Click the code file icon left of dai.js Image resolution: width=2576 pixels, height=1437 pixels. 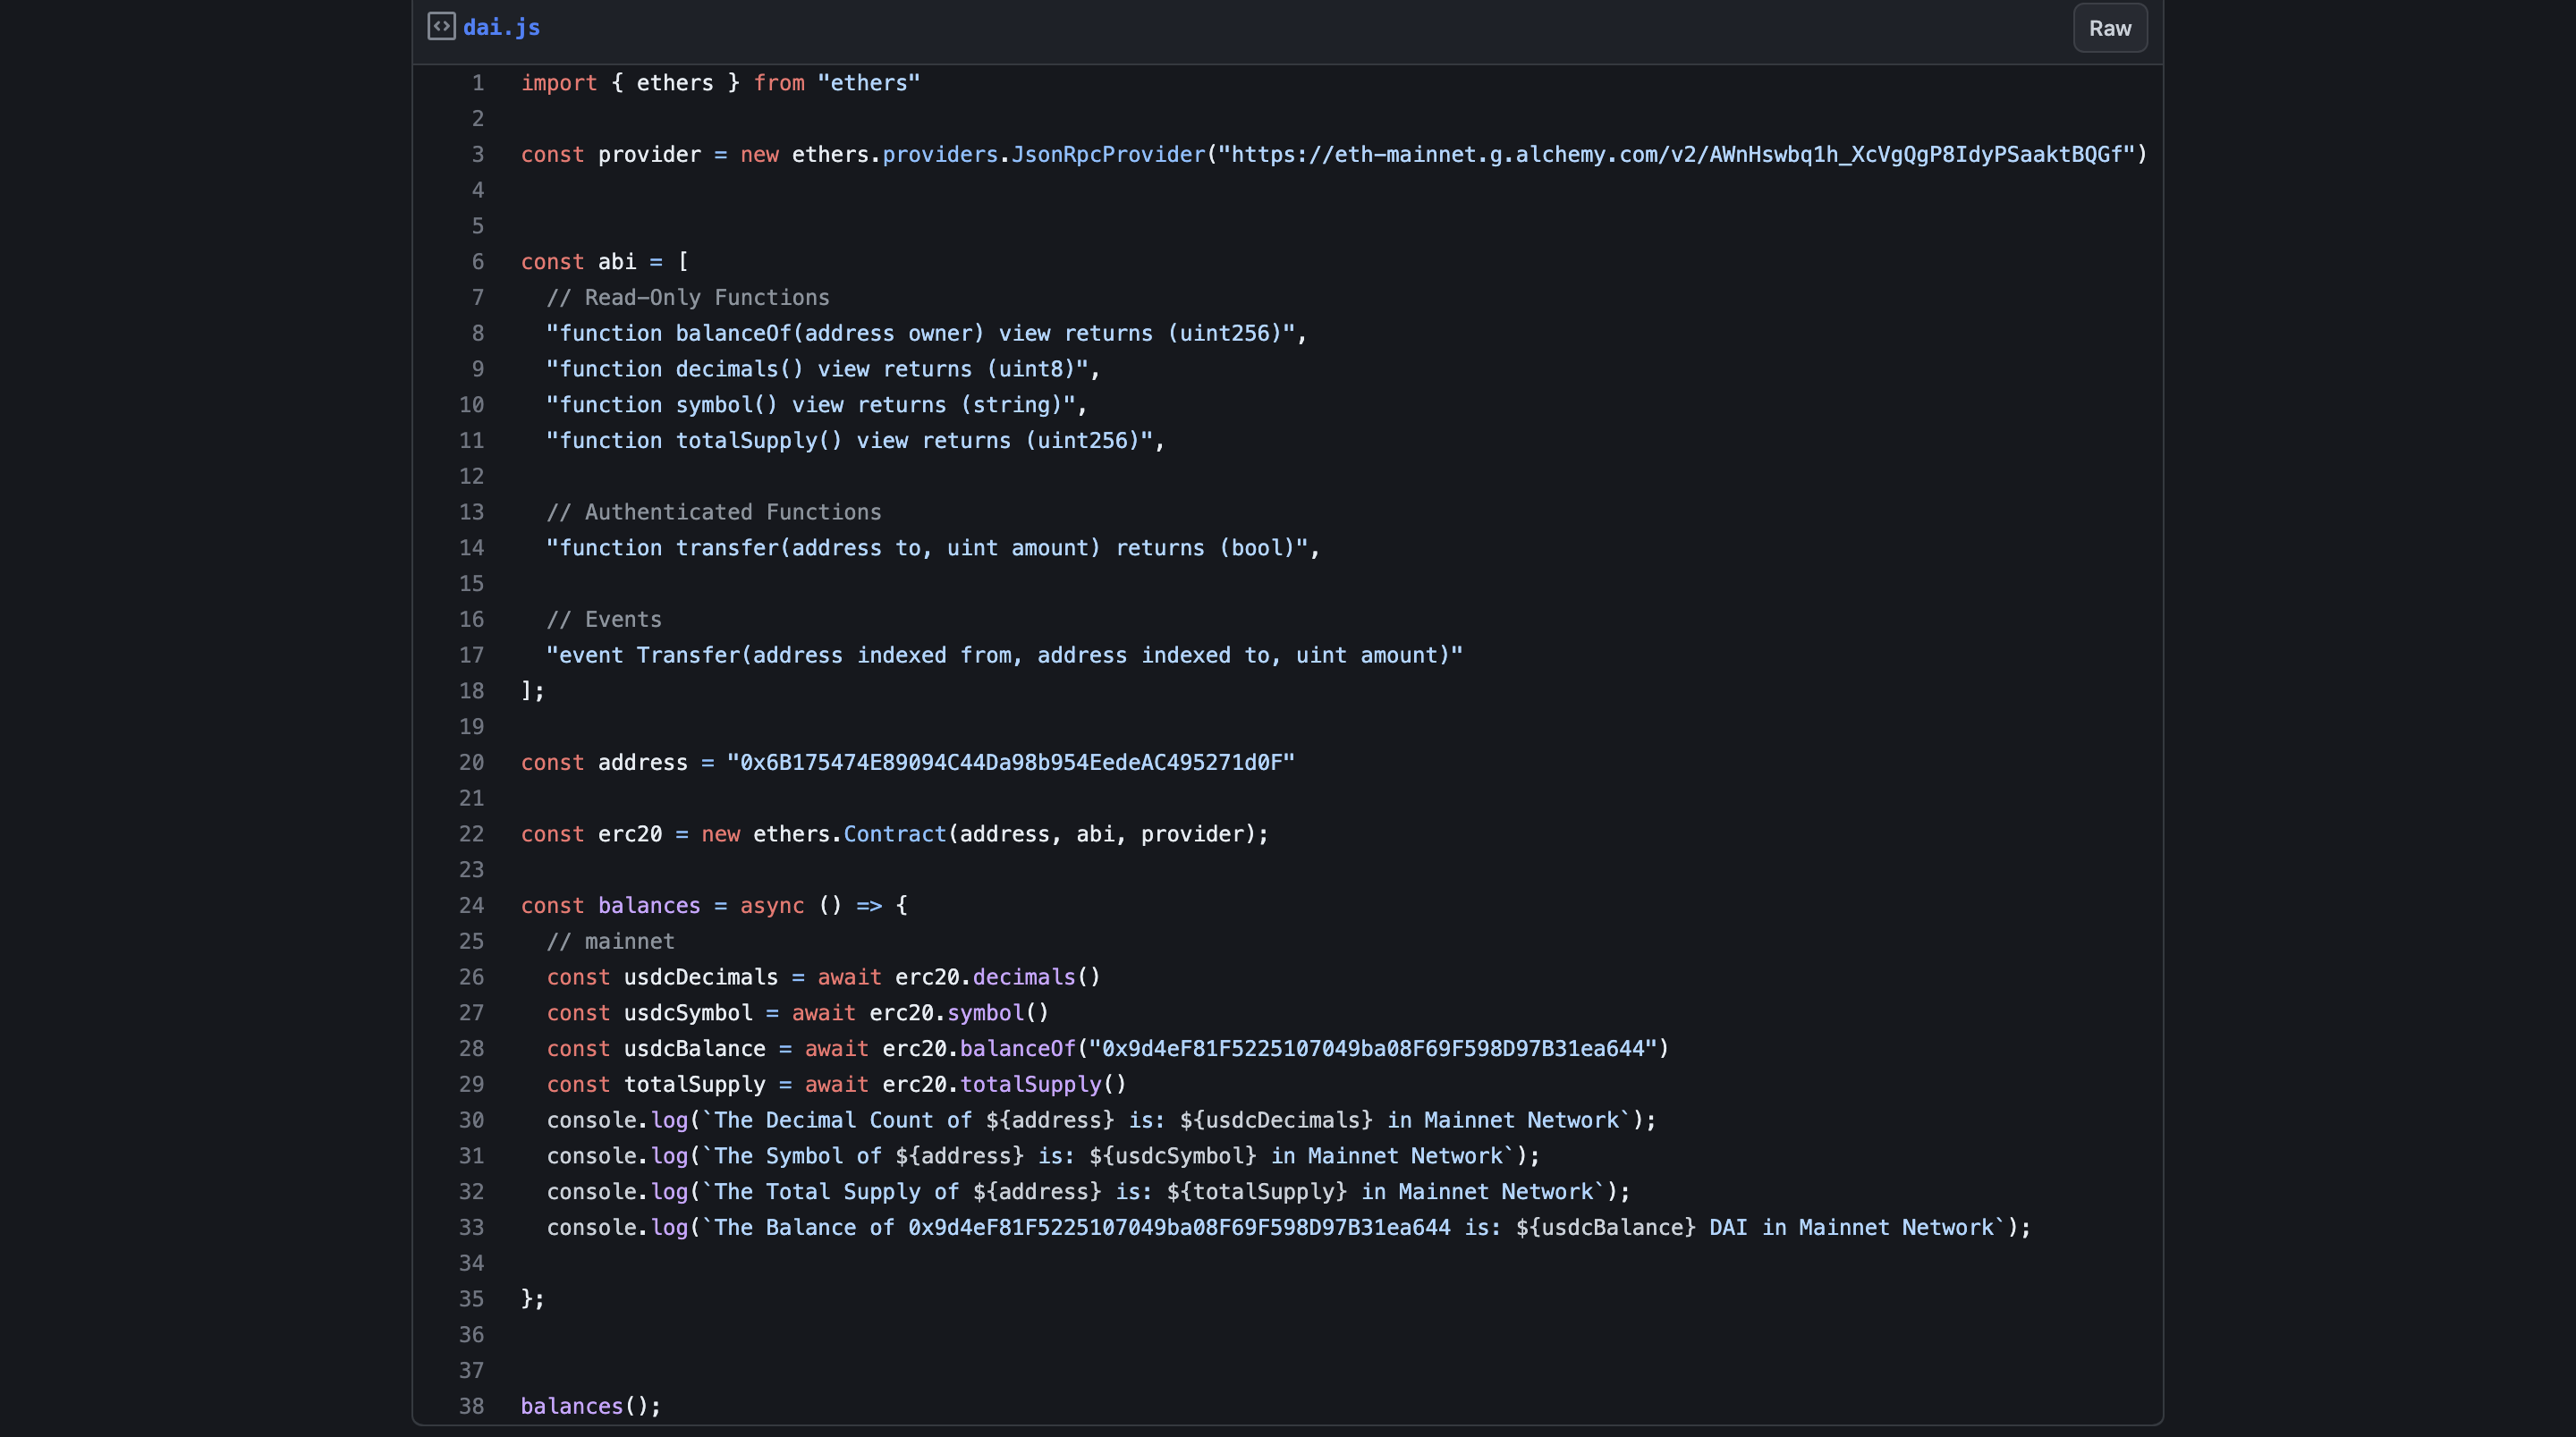[439, 27]
